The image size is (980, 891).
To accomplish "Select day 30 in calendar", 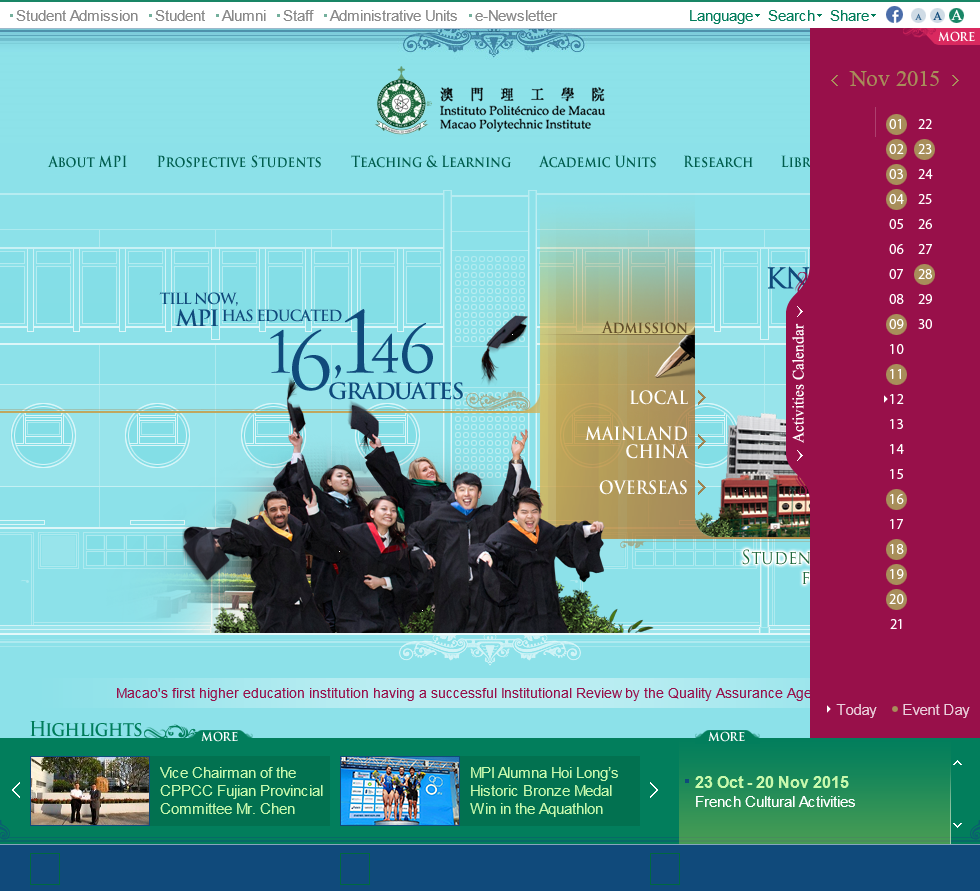I will (x=925, y=324).
